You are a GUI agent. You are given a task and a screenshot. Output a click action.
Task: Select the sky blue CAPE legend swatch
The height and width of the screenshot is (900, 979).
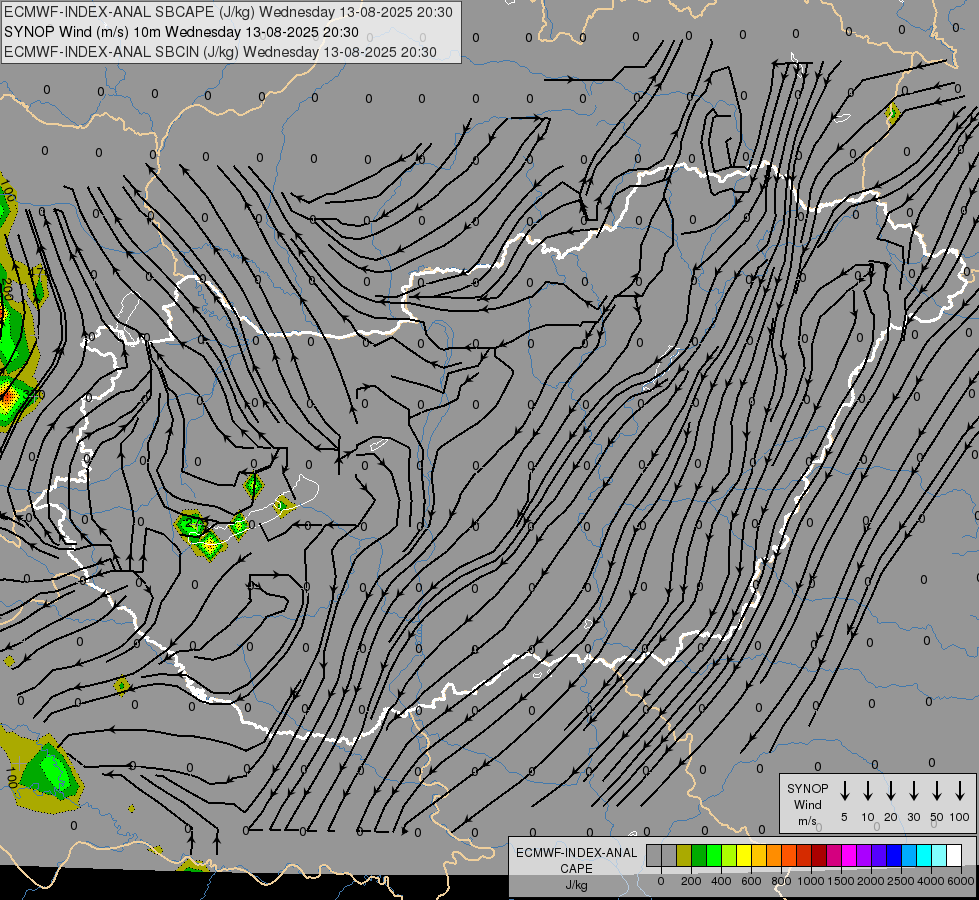[x=909, y=855]
